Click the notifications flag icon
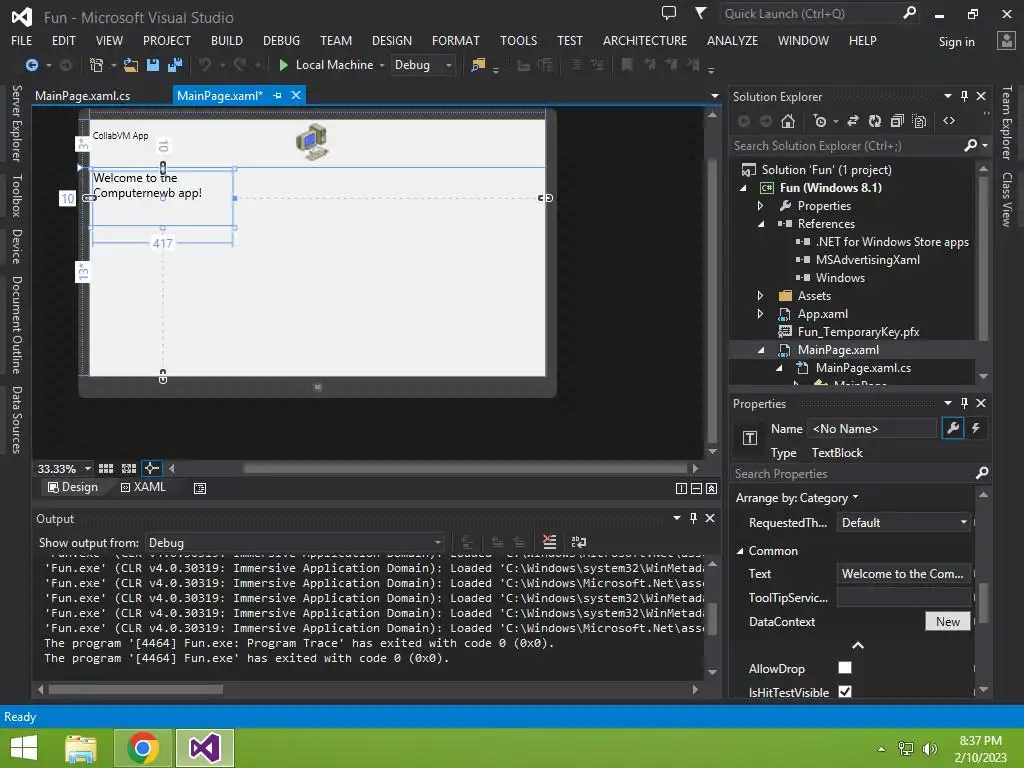This screenshot has height=768, width=1024. (701, 13)
